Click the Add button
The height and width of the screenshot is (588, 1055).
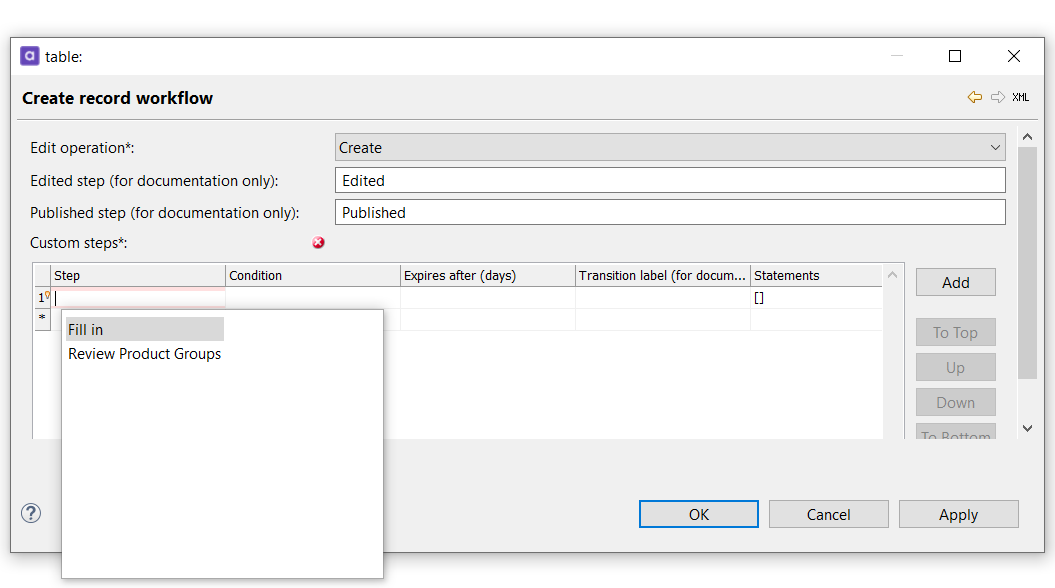(955, 282)
